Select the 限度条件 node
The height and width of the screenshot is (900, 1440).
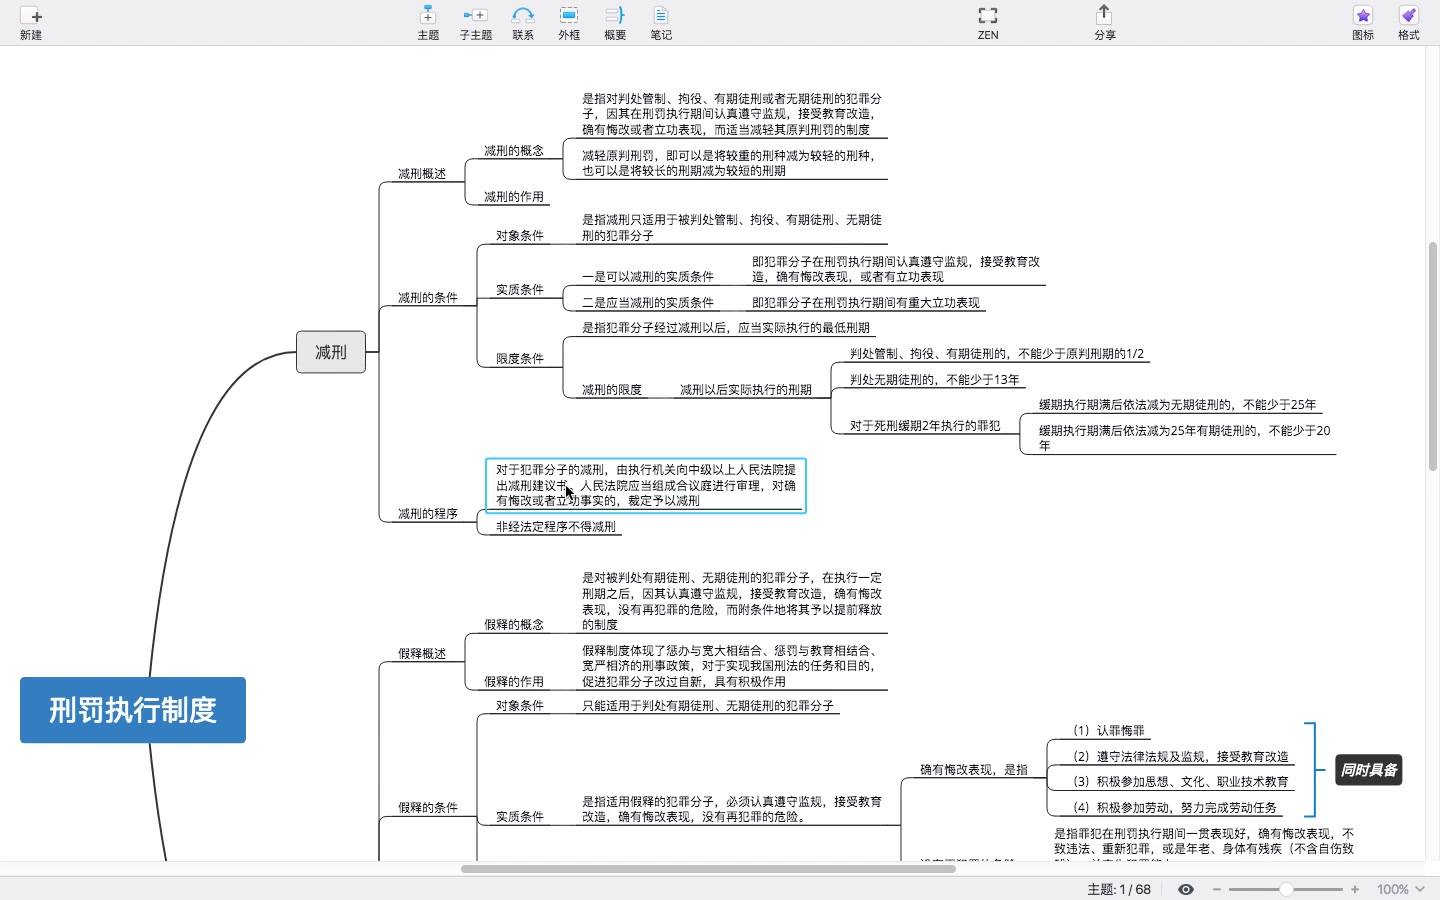click(x=520, y=359)
